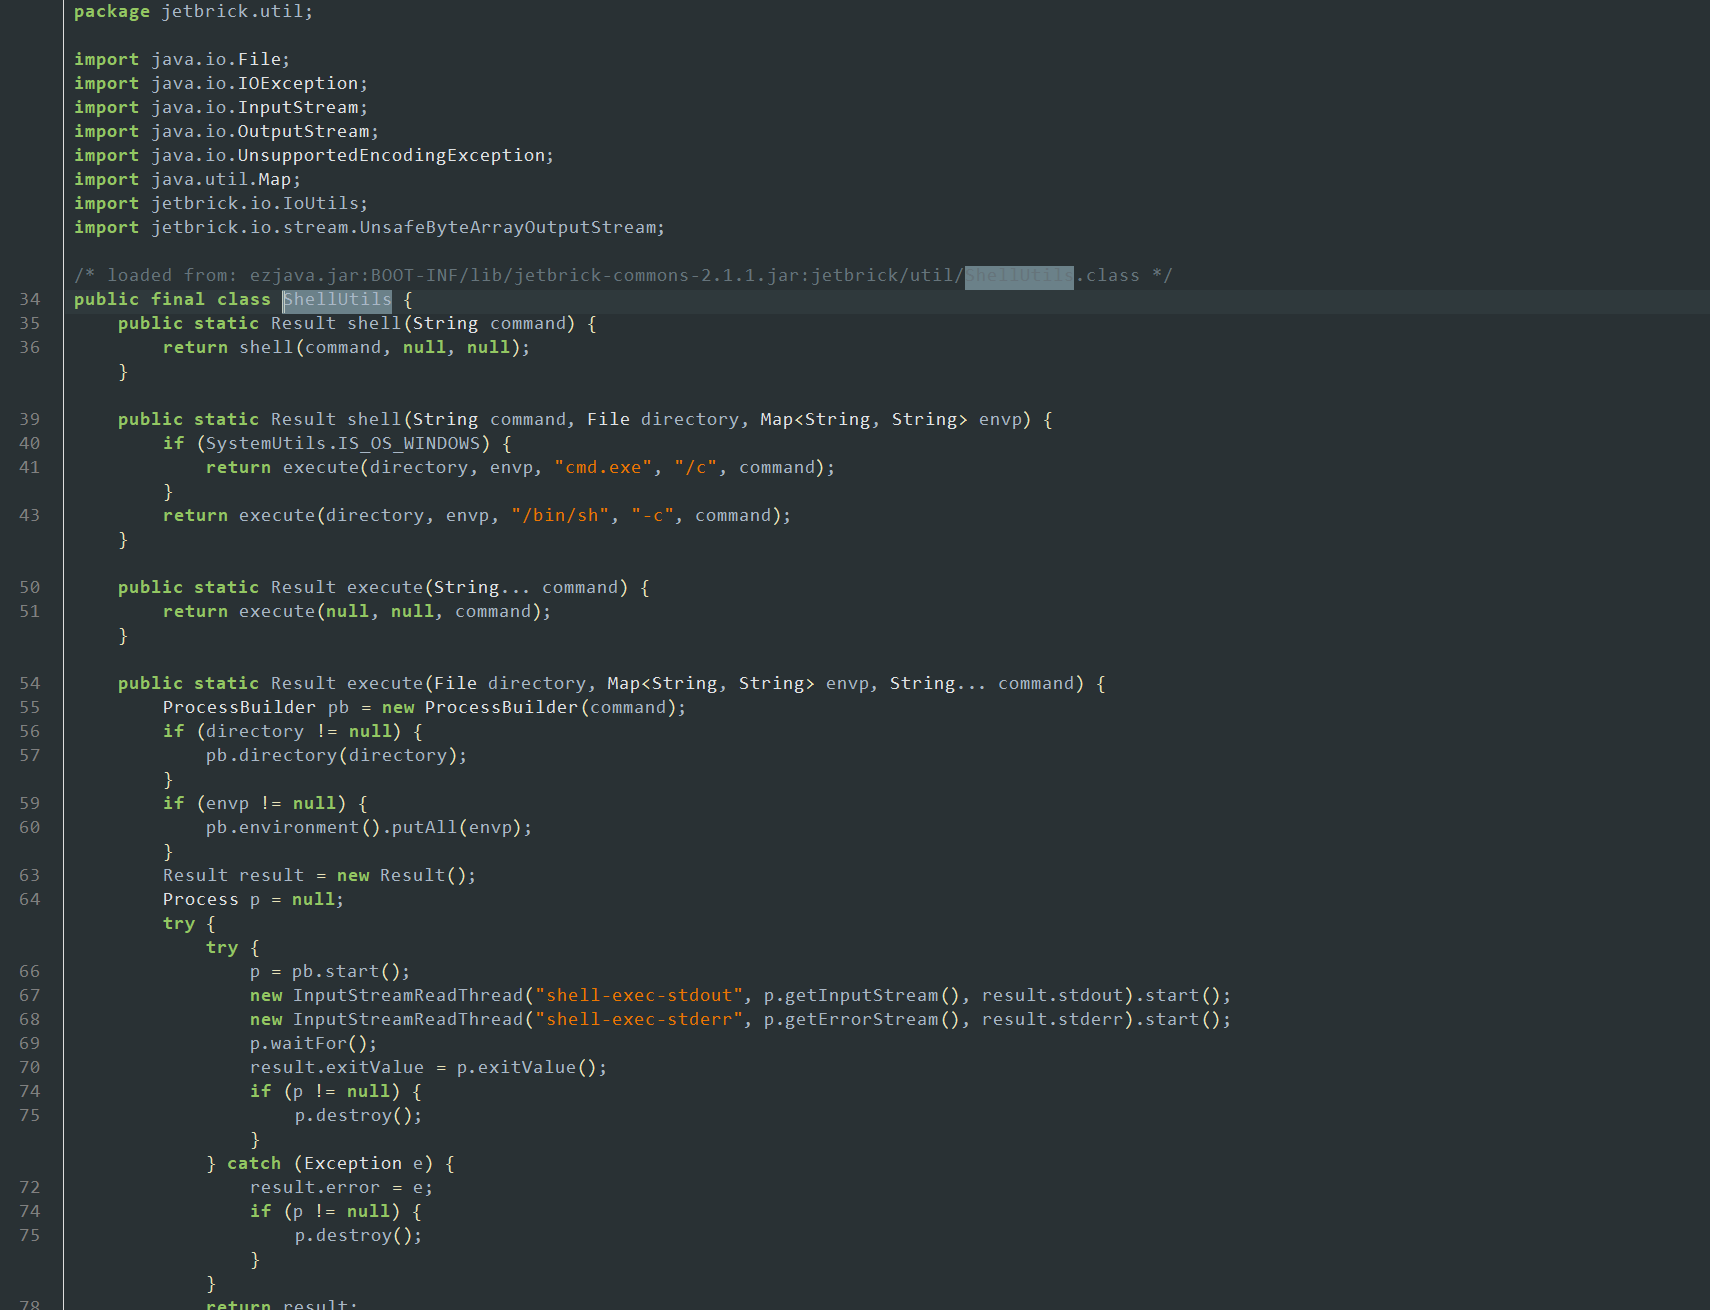Click line number 43 in the gutter
Image resolution: width=1710 pixels, height=1310 pixels.
[30, 515]
